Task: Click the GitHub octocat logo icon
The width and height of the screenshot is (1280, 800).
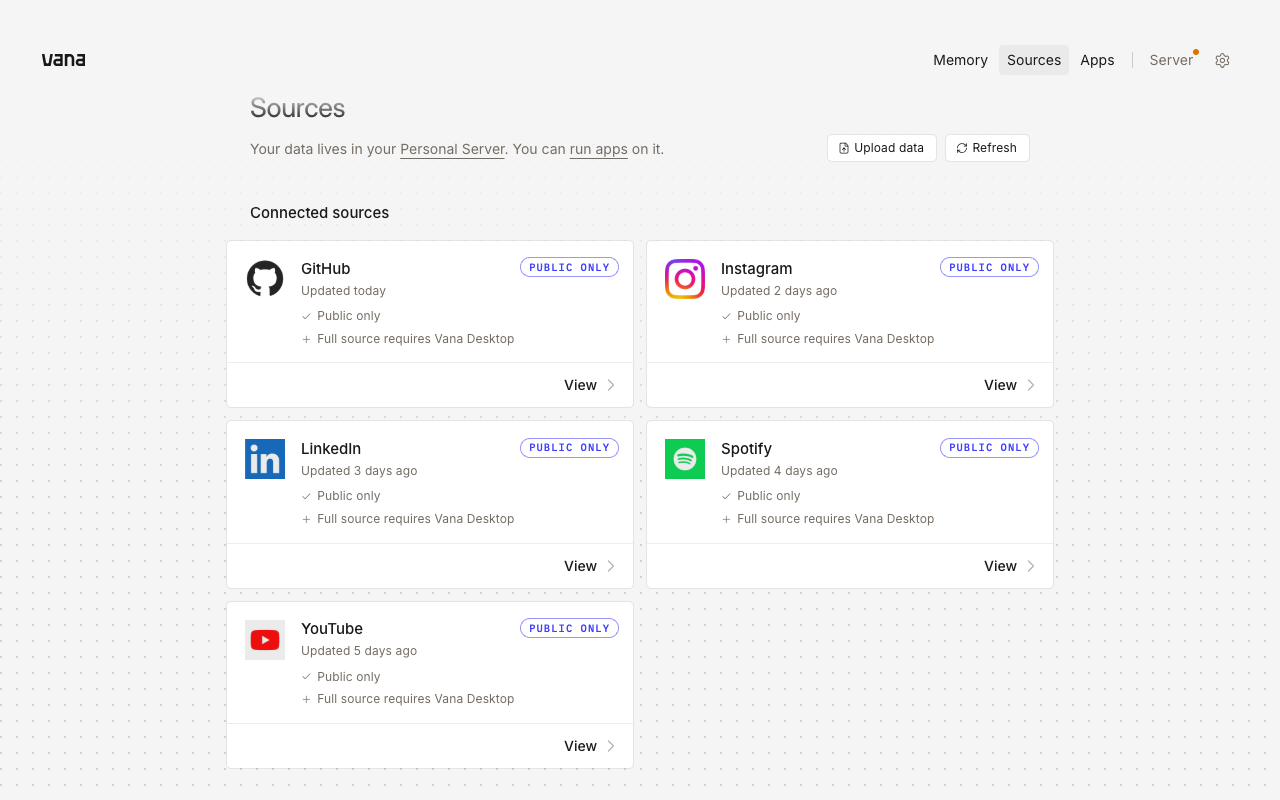Action: click(x=265, y=279)
